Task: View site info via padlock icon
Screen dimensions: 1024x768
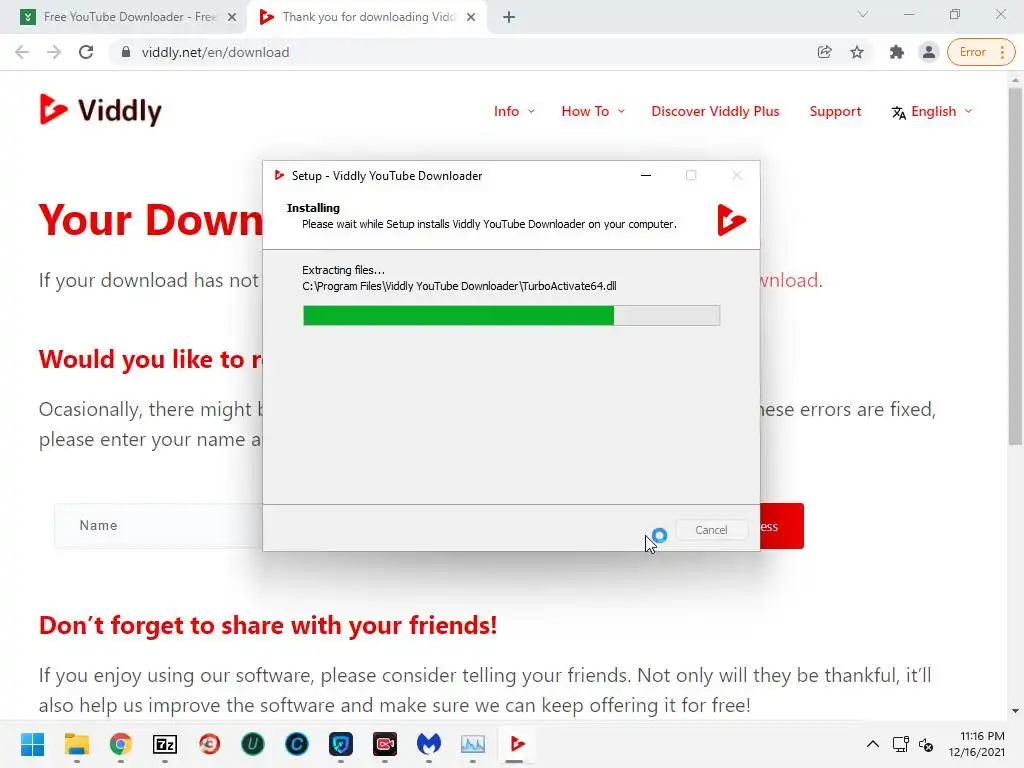Action: pyautogui.click(x=126, y=52)
